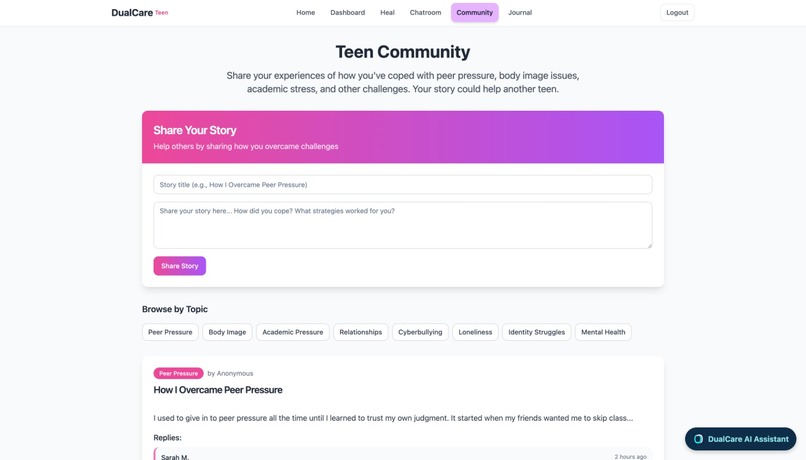Navigate to the Heal section
The image size is (806, 460).
click(x=387, y=12)
